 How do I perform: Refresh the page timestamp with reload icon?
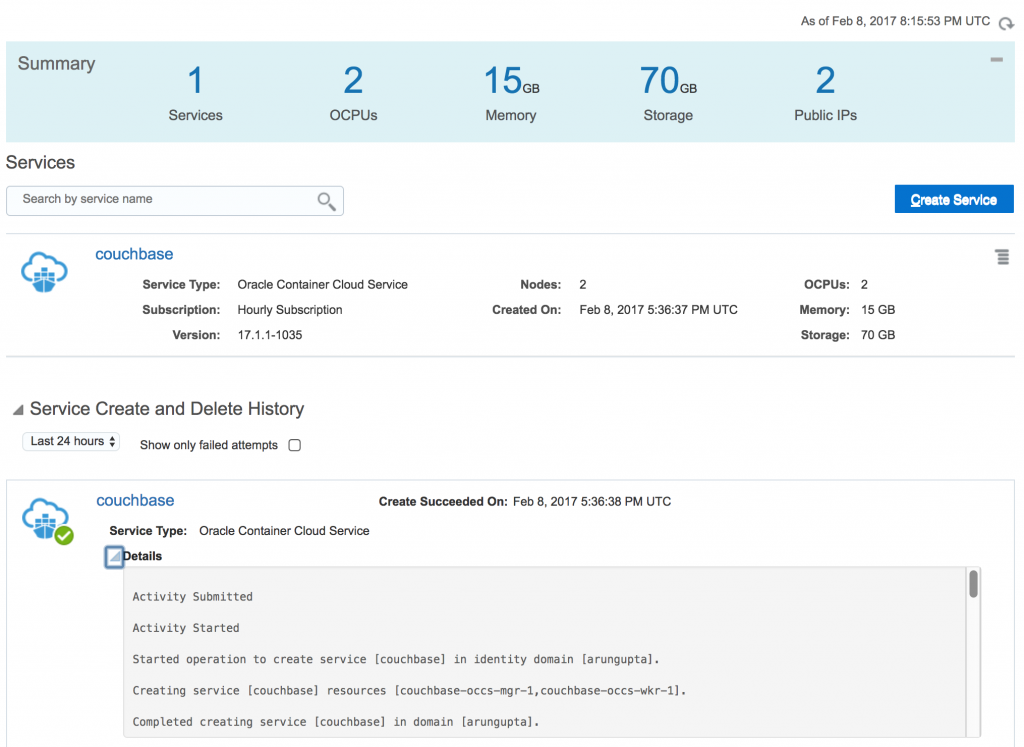click(1006, 24)
